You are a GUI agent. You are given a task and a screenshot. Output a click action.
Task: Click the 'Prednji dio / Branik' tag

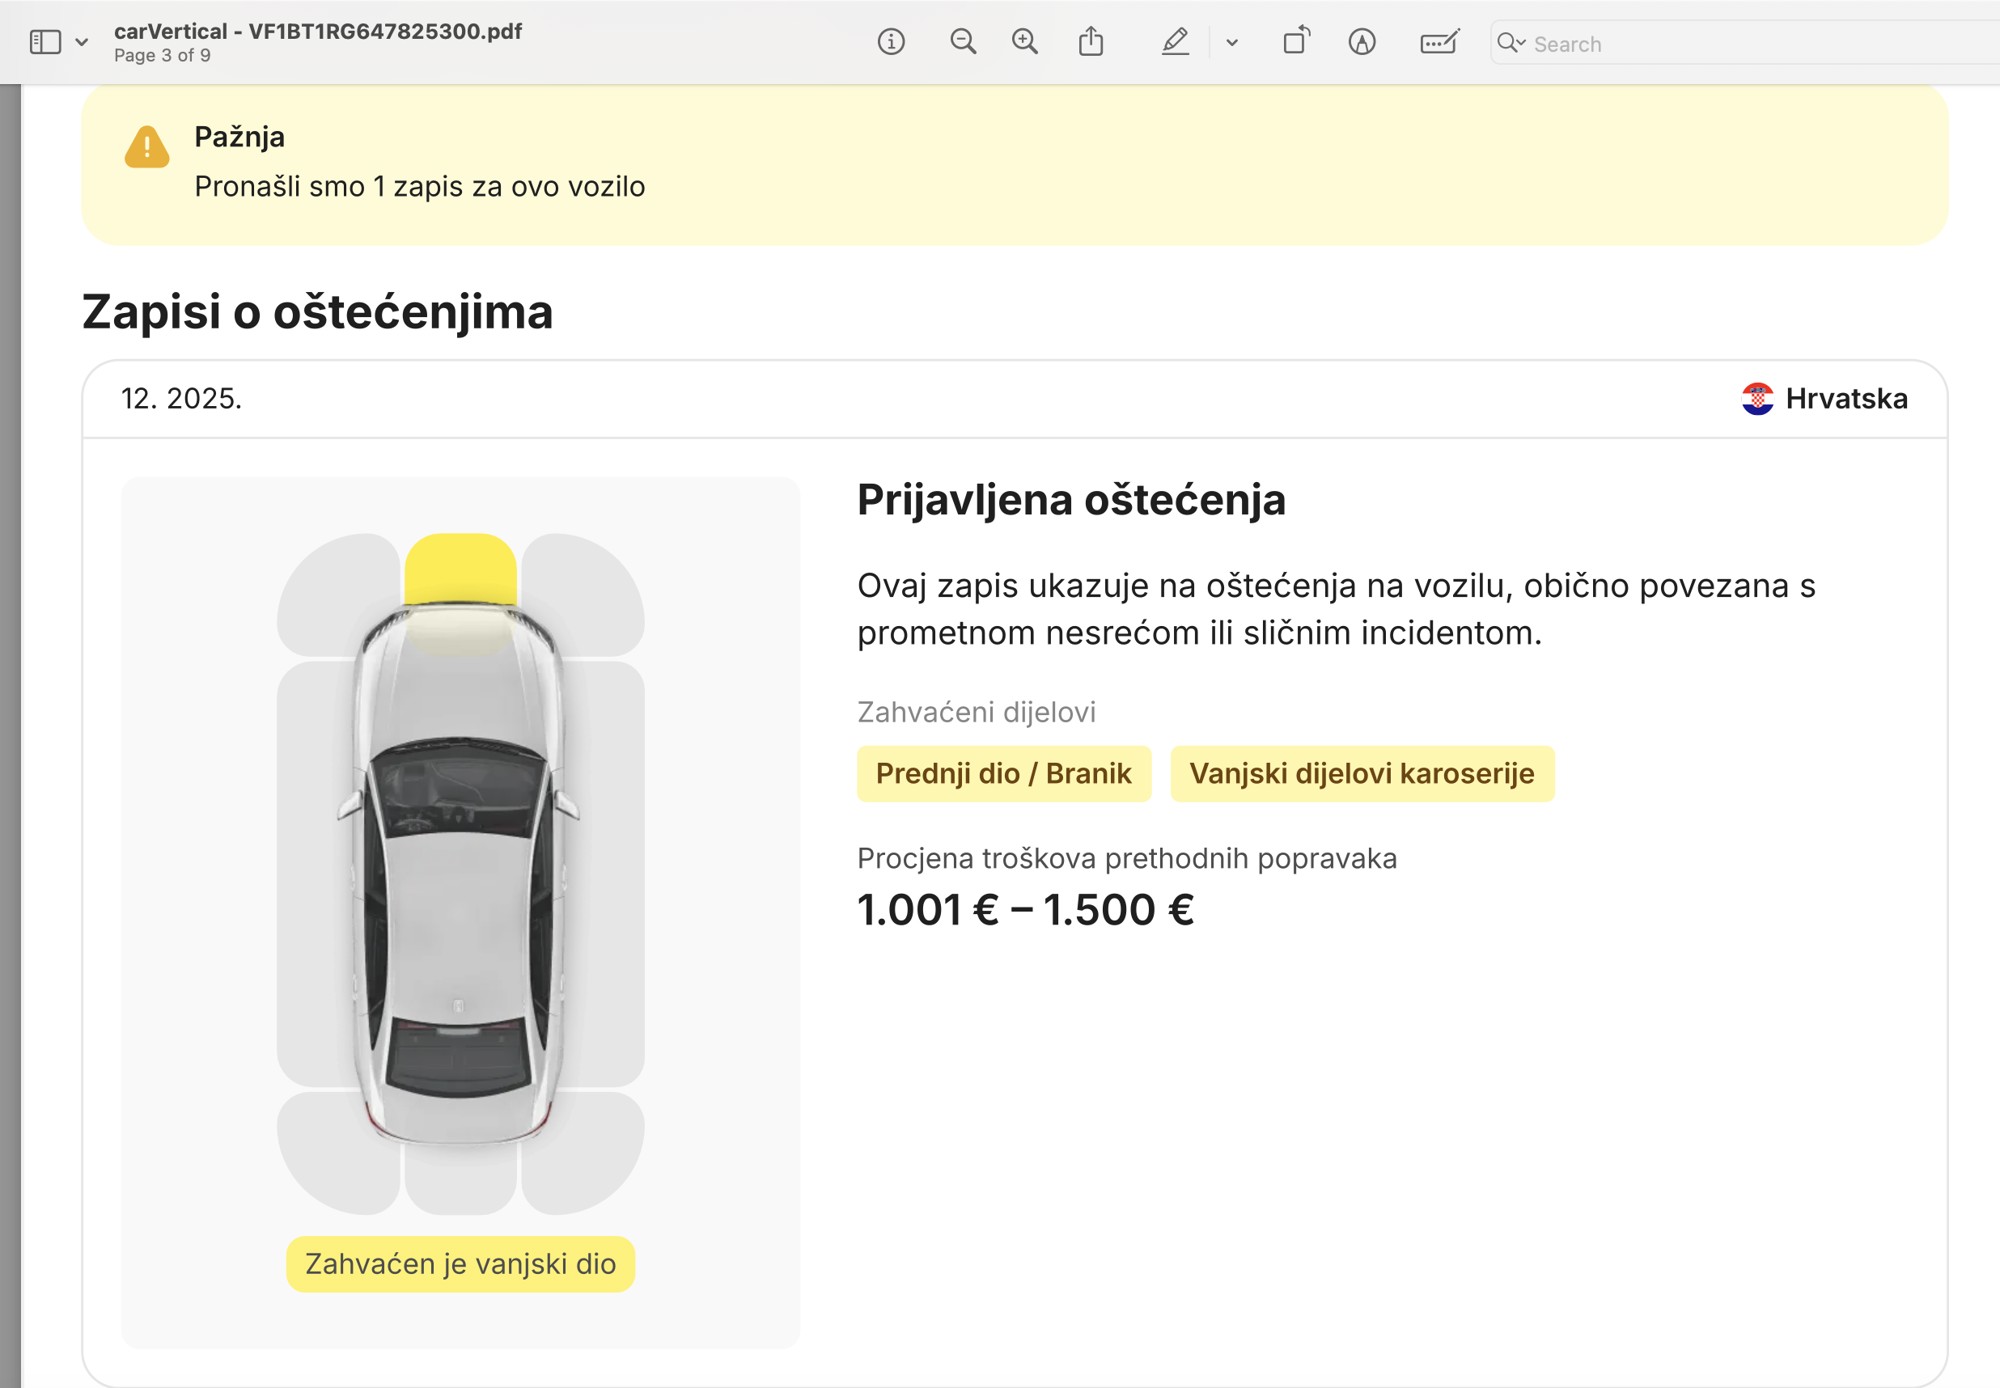point(1004,774)
